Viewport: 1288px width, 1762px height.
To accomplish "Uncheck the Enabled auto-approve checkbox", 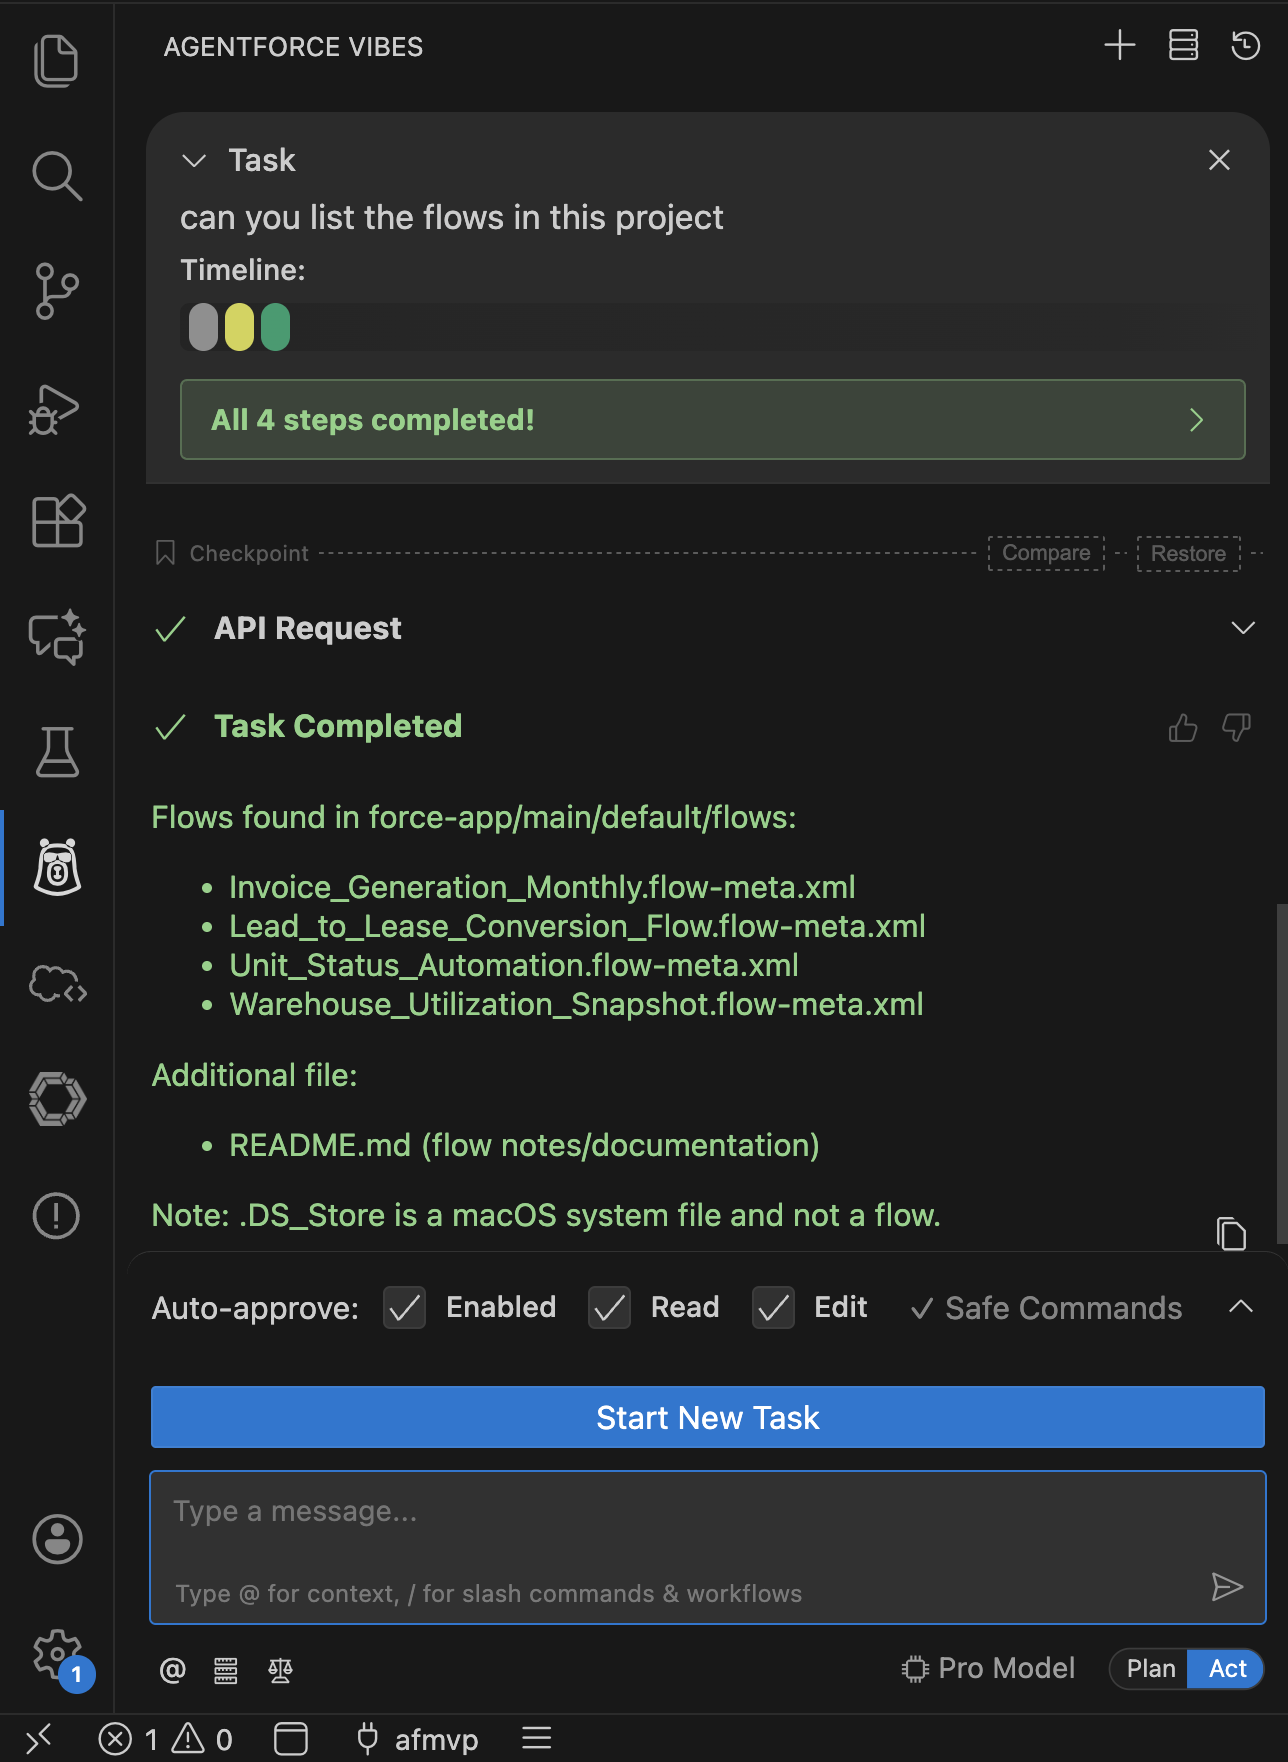I will pos(405,1308).
